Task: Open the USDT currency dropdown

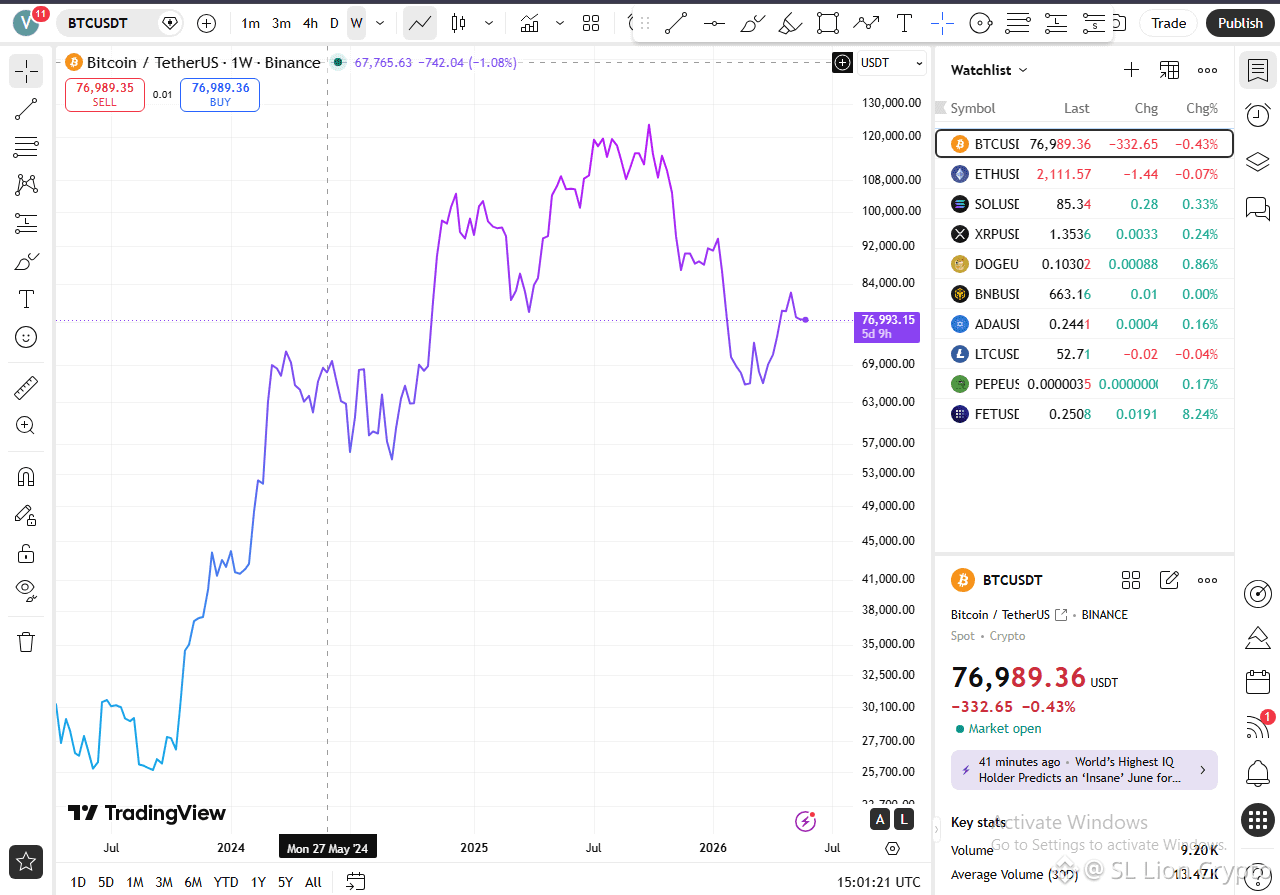Action: (x=891, y=63)
